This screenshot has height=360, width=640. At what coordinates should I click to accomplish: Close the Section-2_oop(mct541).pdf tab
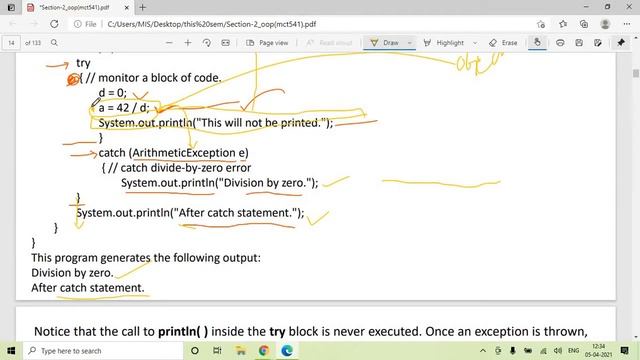pyautogui.click(x=127, y=8)
